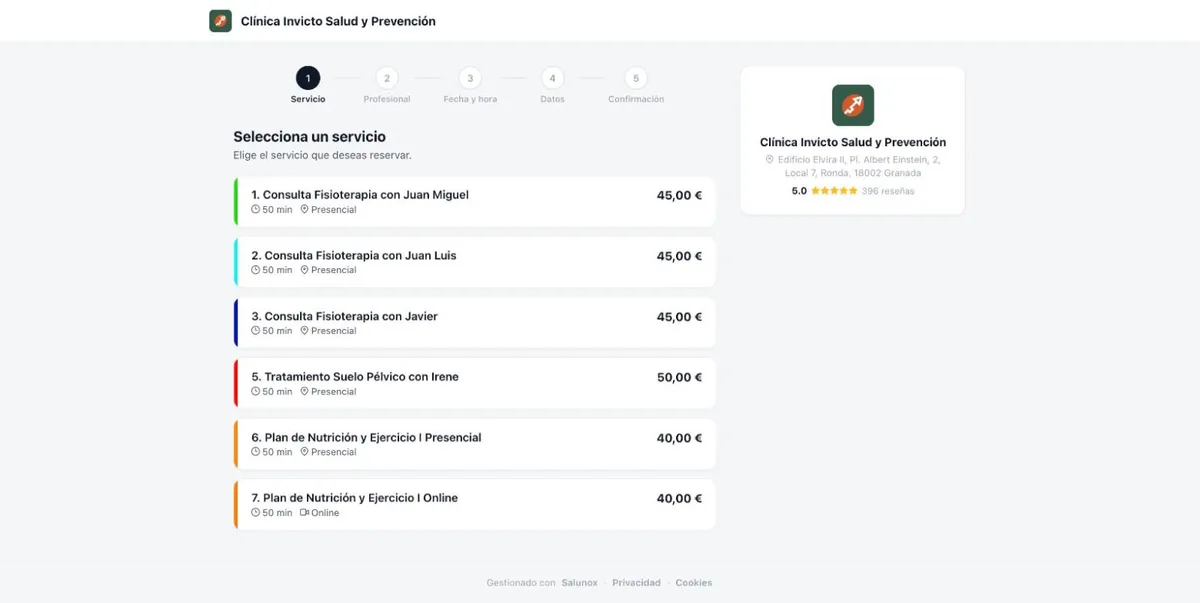The height and width of the screenshot is (603, 1200).
Task: Click the 45,00 € price for Juan Miguel
Action: (x=680, y=195)
